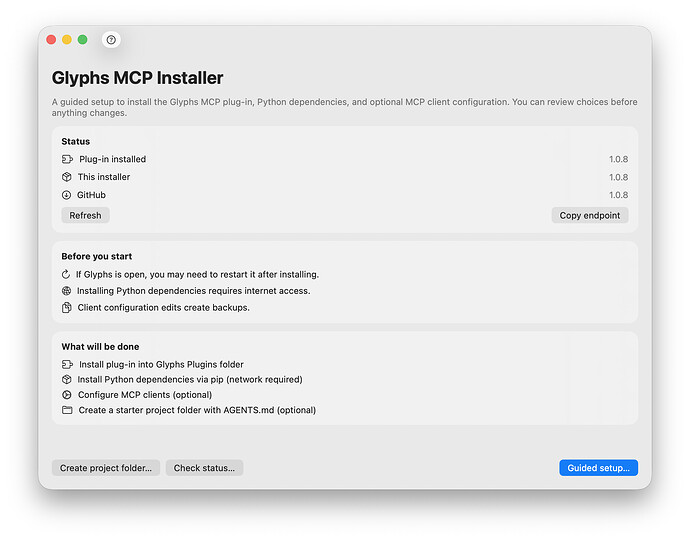The width and height of the screenshot is (690, 540).
Task: Click the starter project folder icon
Action: (67, 410)
